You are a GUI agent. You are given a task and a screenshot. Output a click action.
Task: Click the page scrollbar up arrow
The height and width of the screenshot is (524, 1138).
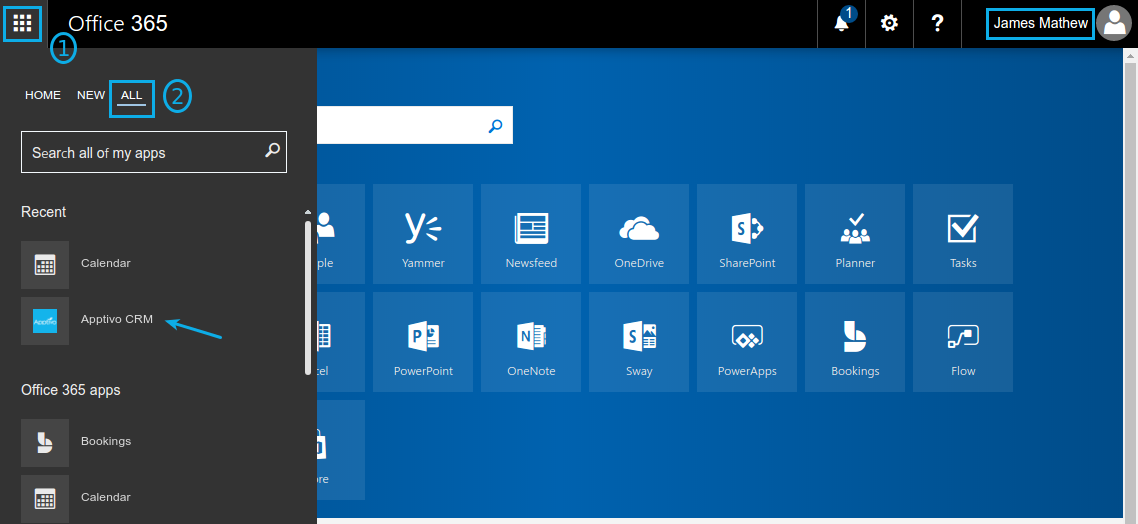click(x=1131, y=55)
